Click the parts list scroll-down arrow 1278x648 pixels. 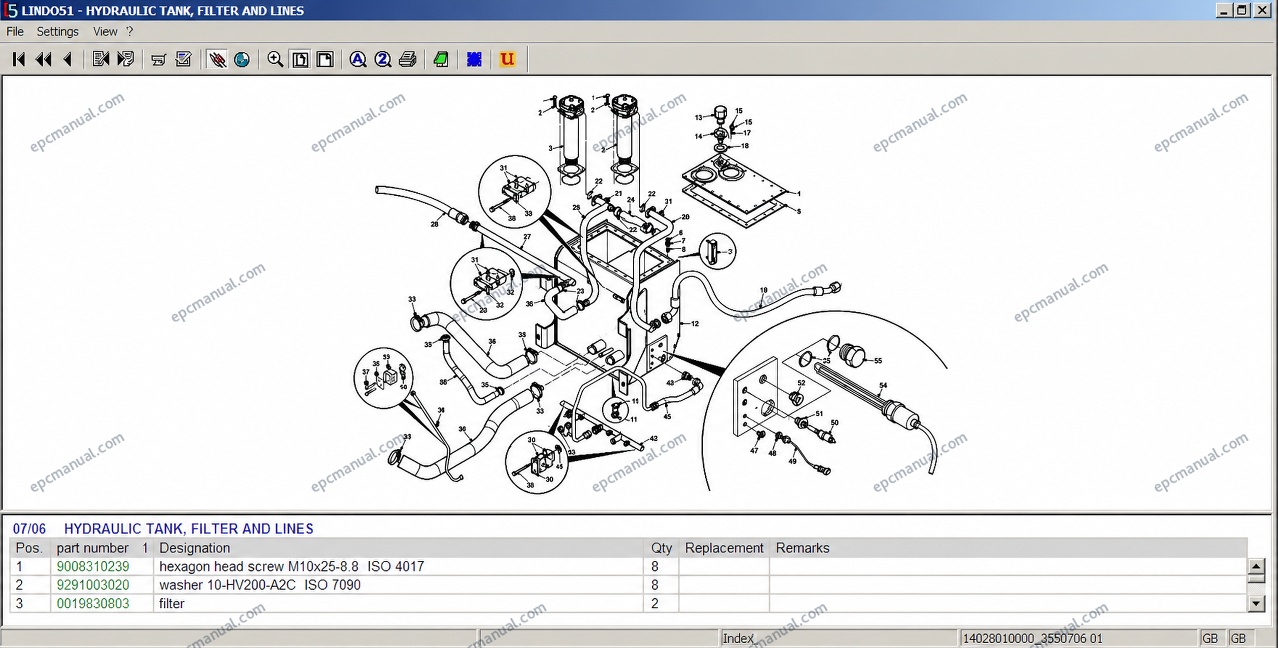pyautogui.click(x=1257, y=604)
